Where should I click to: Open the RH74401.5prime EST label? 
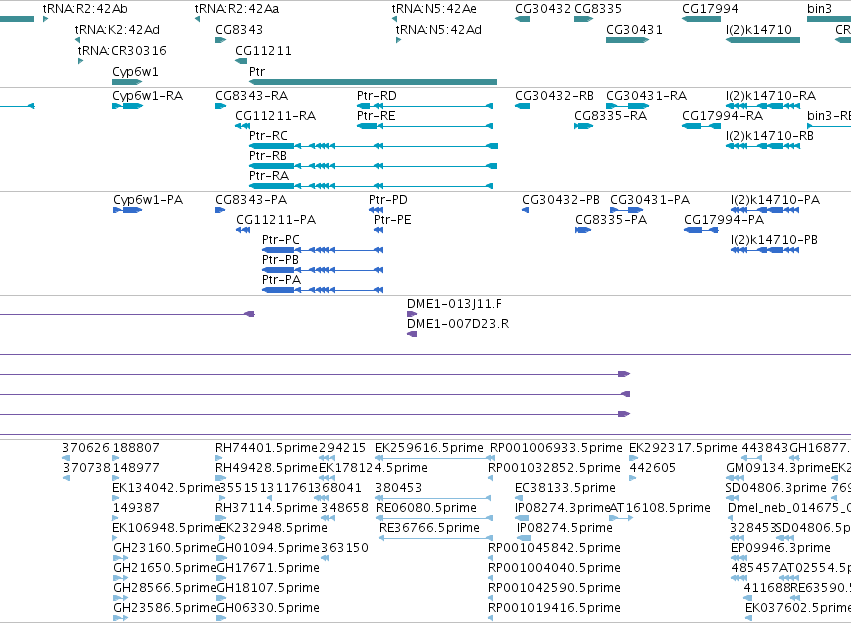[266, 448]
